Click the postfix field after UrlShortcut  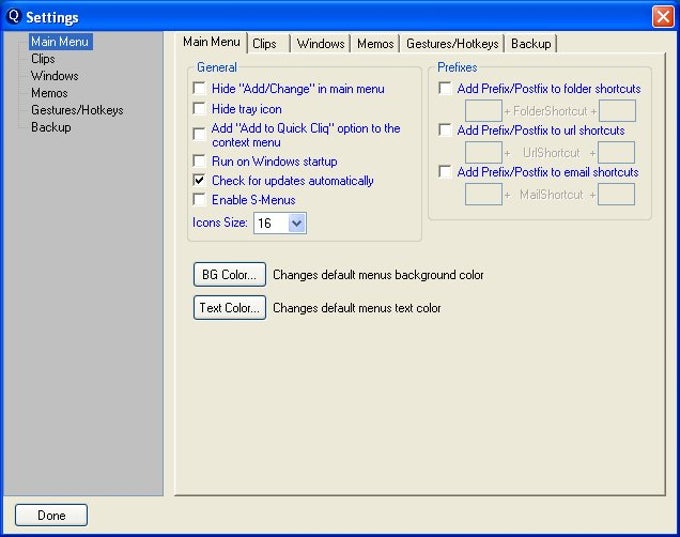(x=616, y=152)
